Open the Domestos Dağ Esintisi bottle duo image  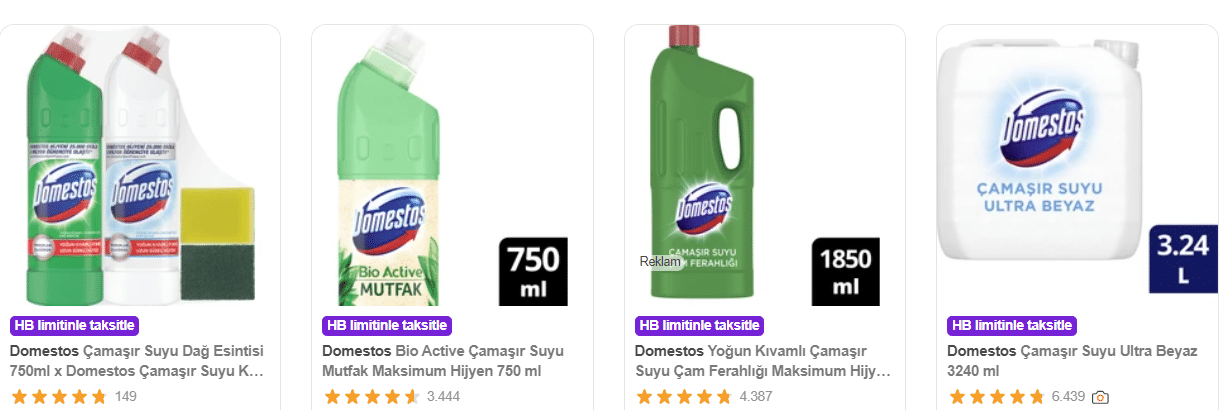point(140,167)
